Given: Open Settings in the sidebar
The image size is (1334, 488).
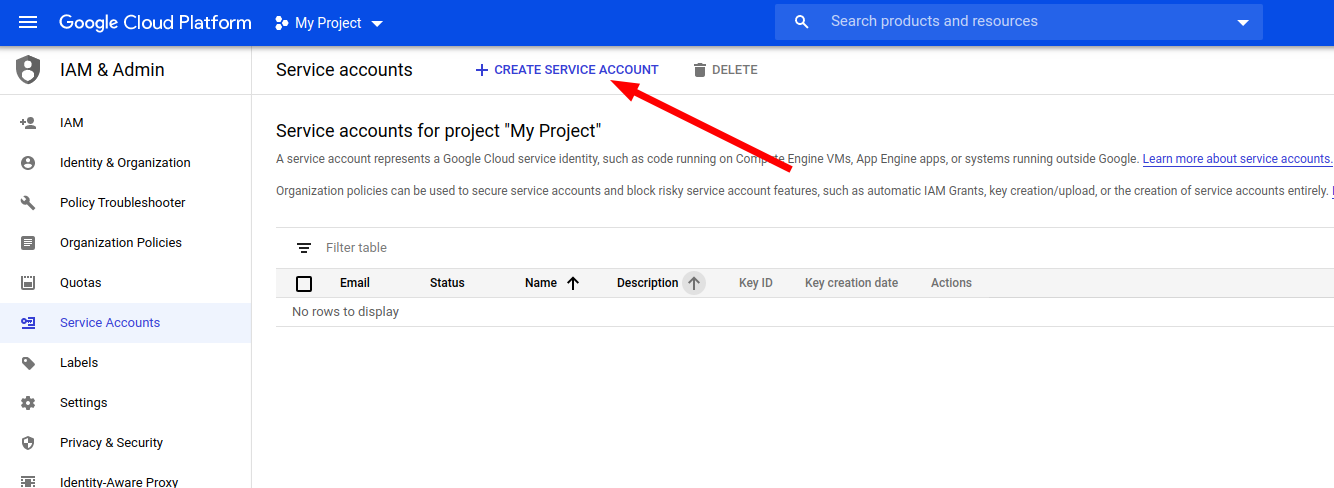Looking at the screenshot, I should click(x=125, y=403).
